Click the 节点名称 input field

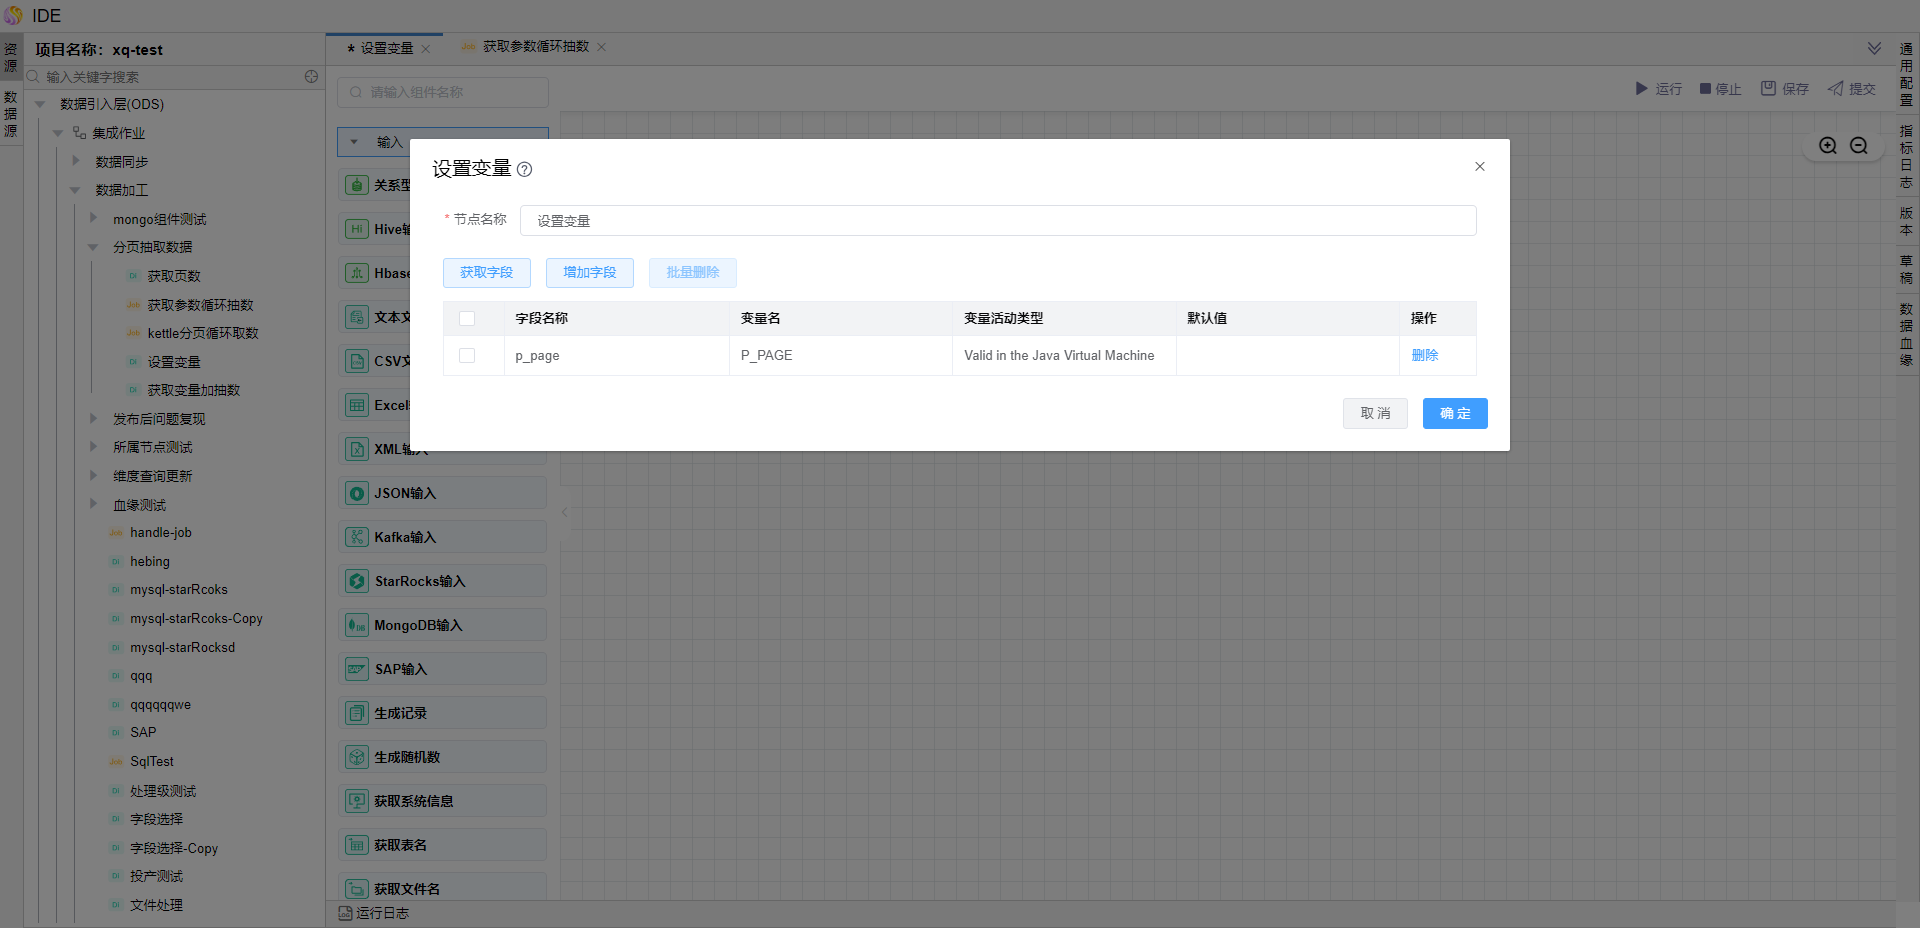coord(997,221)
